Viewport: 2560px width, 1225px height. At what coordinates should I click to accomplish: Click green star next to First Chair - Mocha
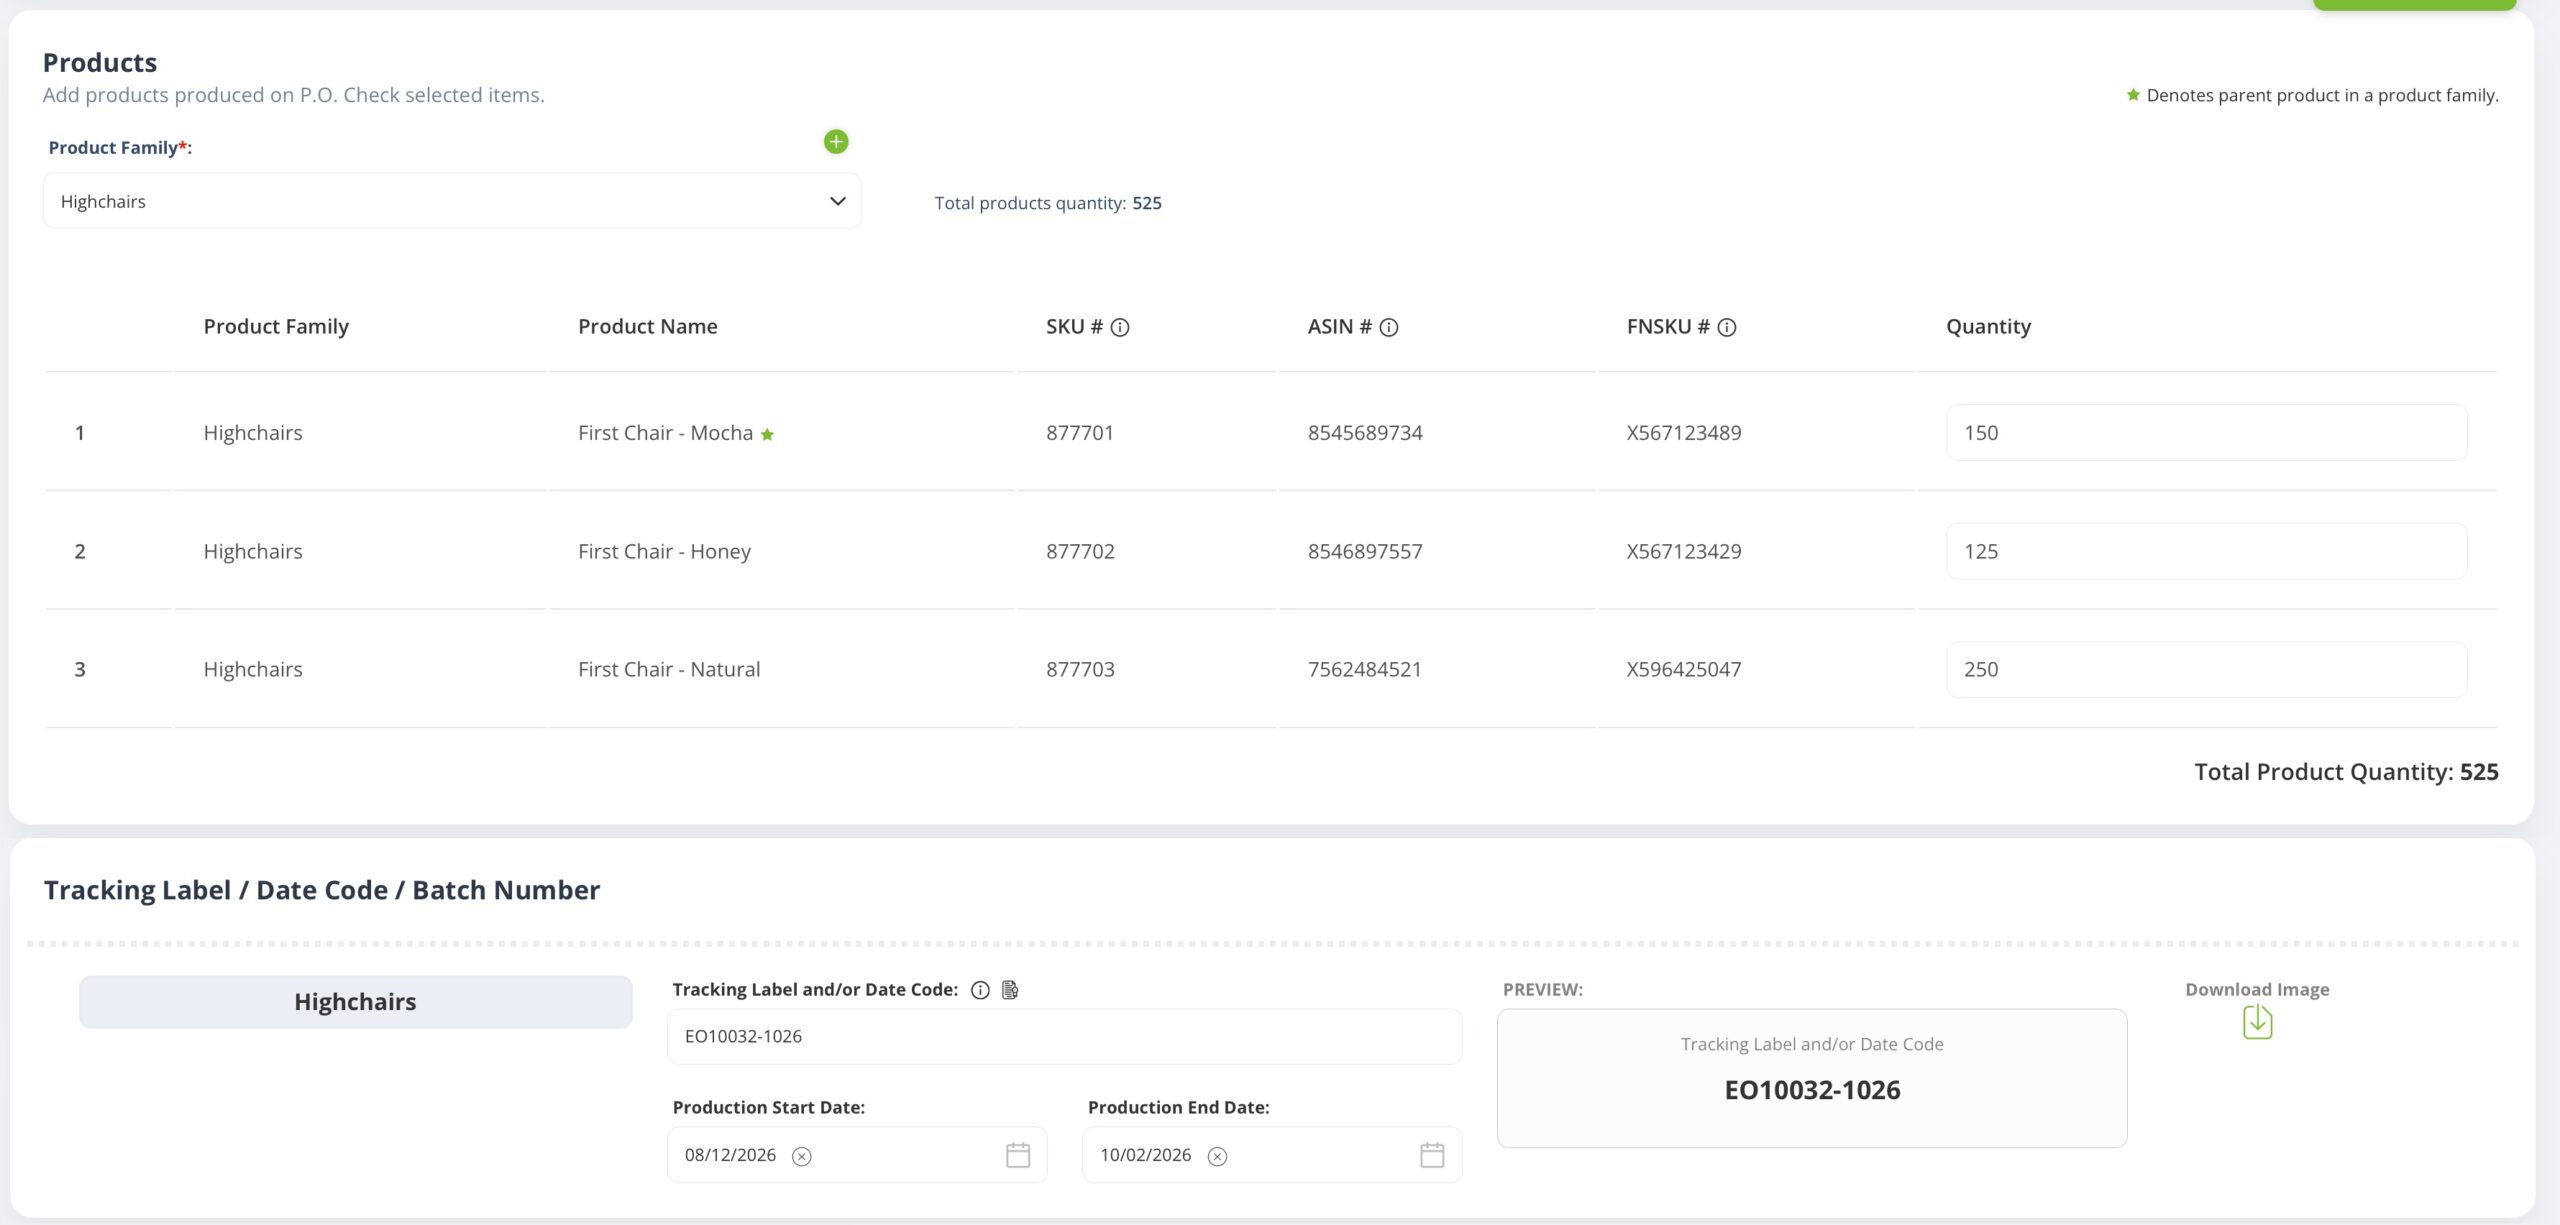coord(767,434)
